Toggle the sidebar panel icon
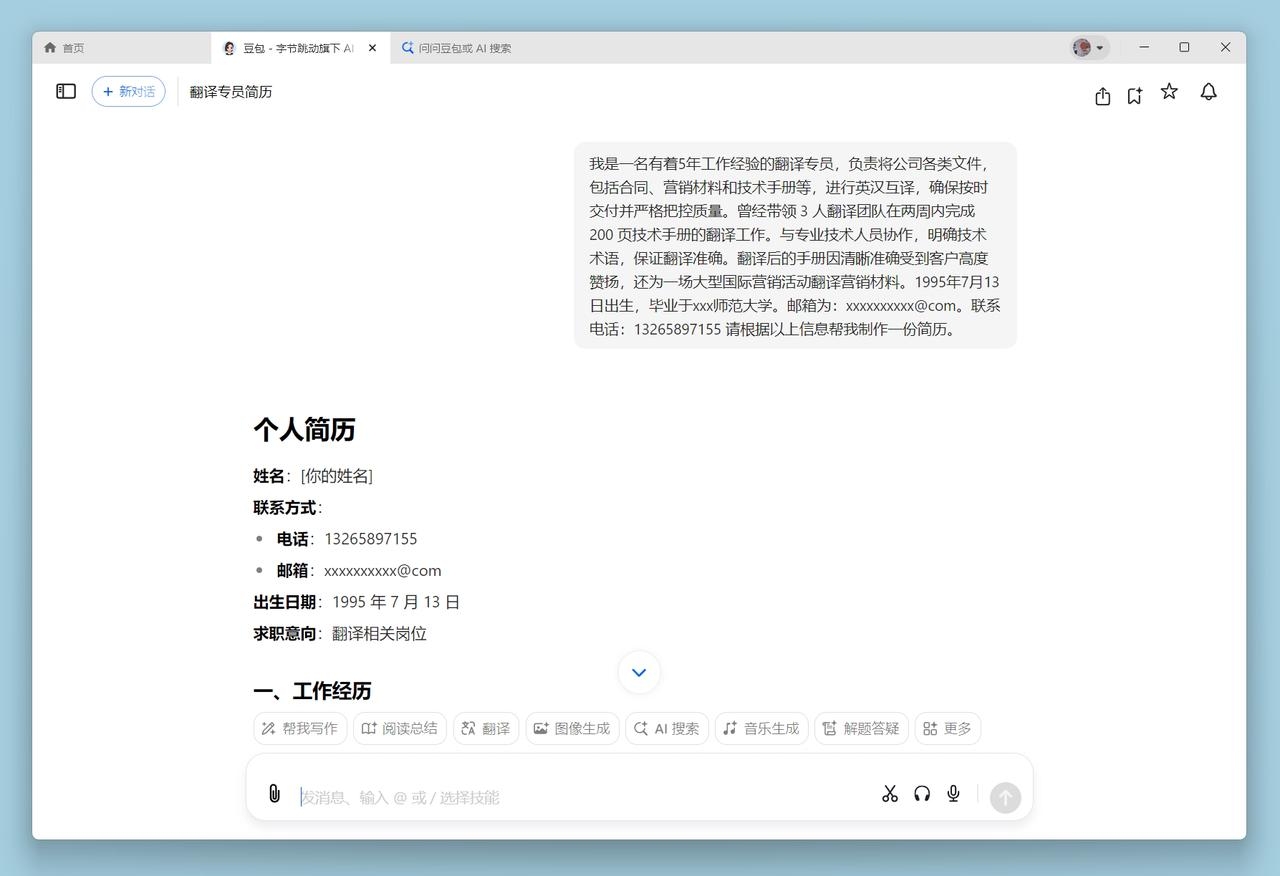The height and width of the screenshot is (876, 1280). coord(66,91)
